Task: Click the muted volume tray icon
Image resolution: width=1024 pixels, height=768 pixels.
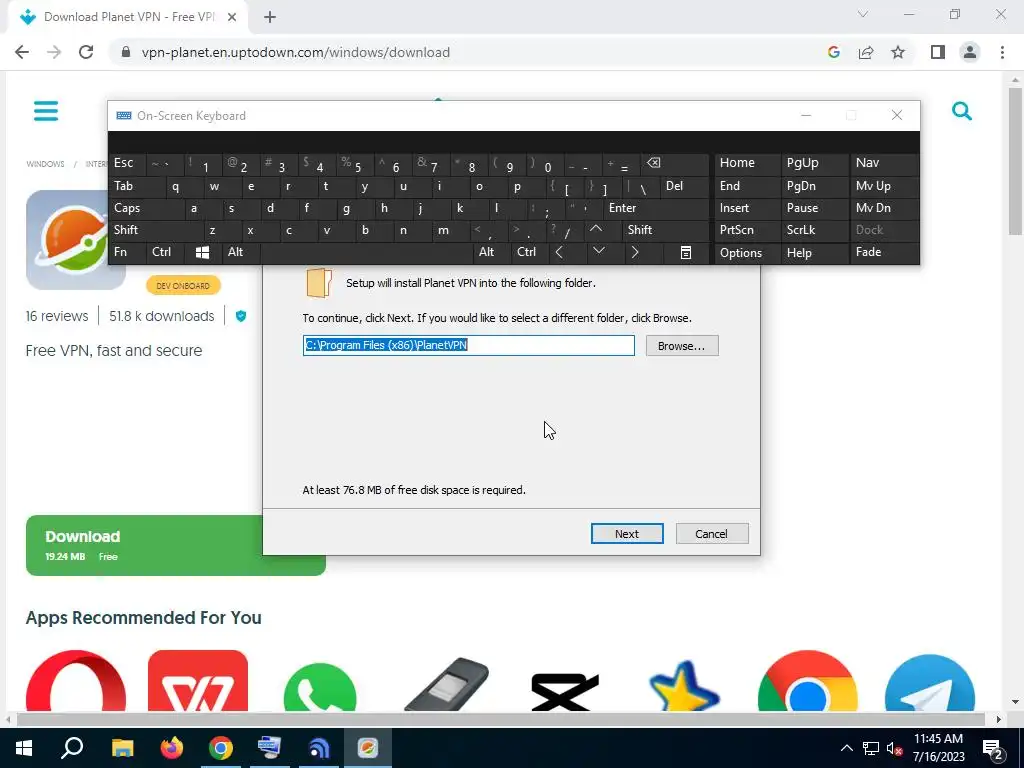Action: pos(894,748)
